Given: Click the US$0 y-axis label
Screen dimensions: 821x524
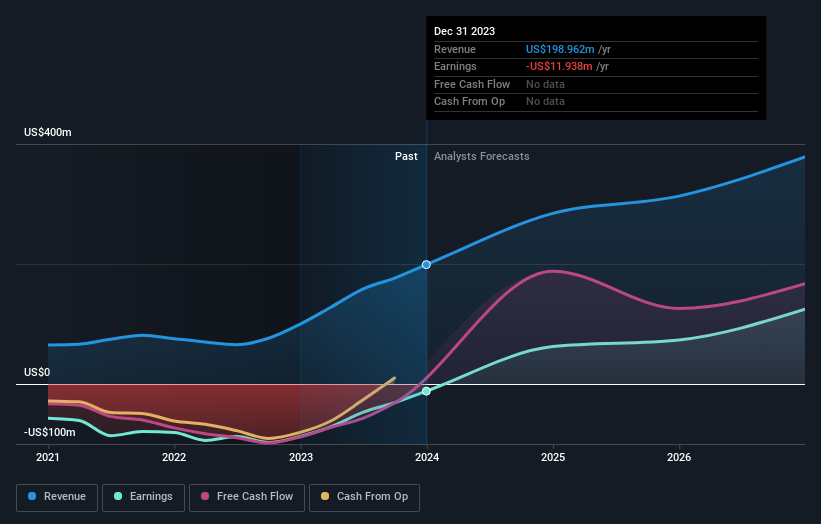Looking at the screenshot, I should [x=37, y=372].
